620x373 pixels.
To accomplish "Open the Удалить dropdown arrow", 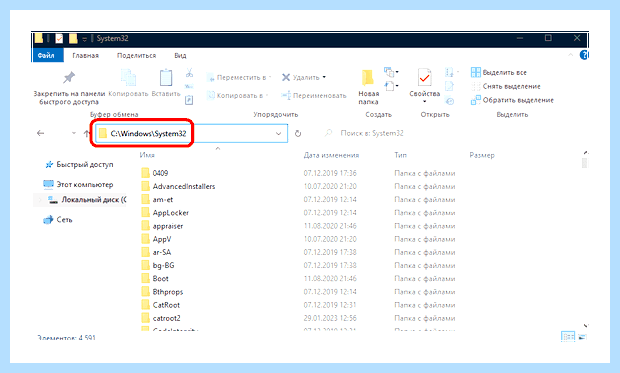I will 324,77.
